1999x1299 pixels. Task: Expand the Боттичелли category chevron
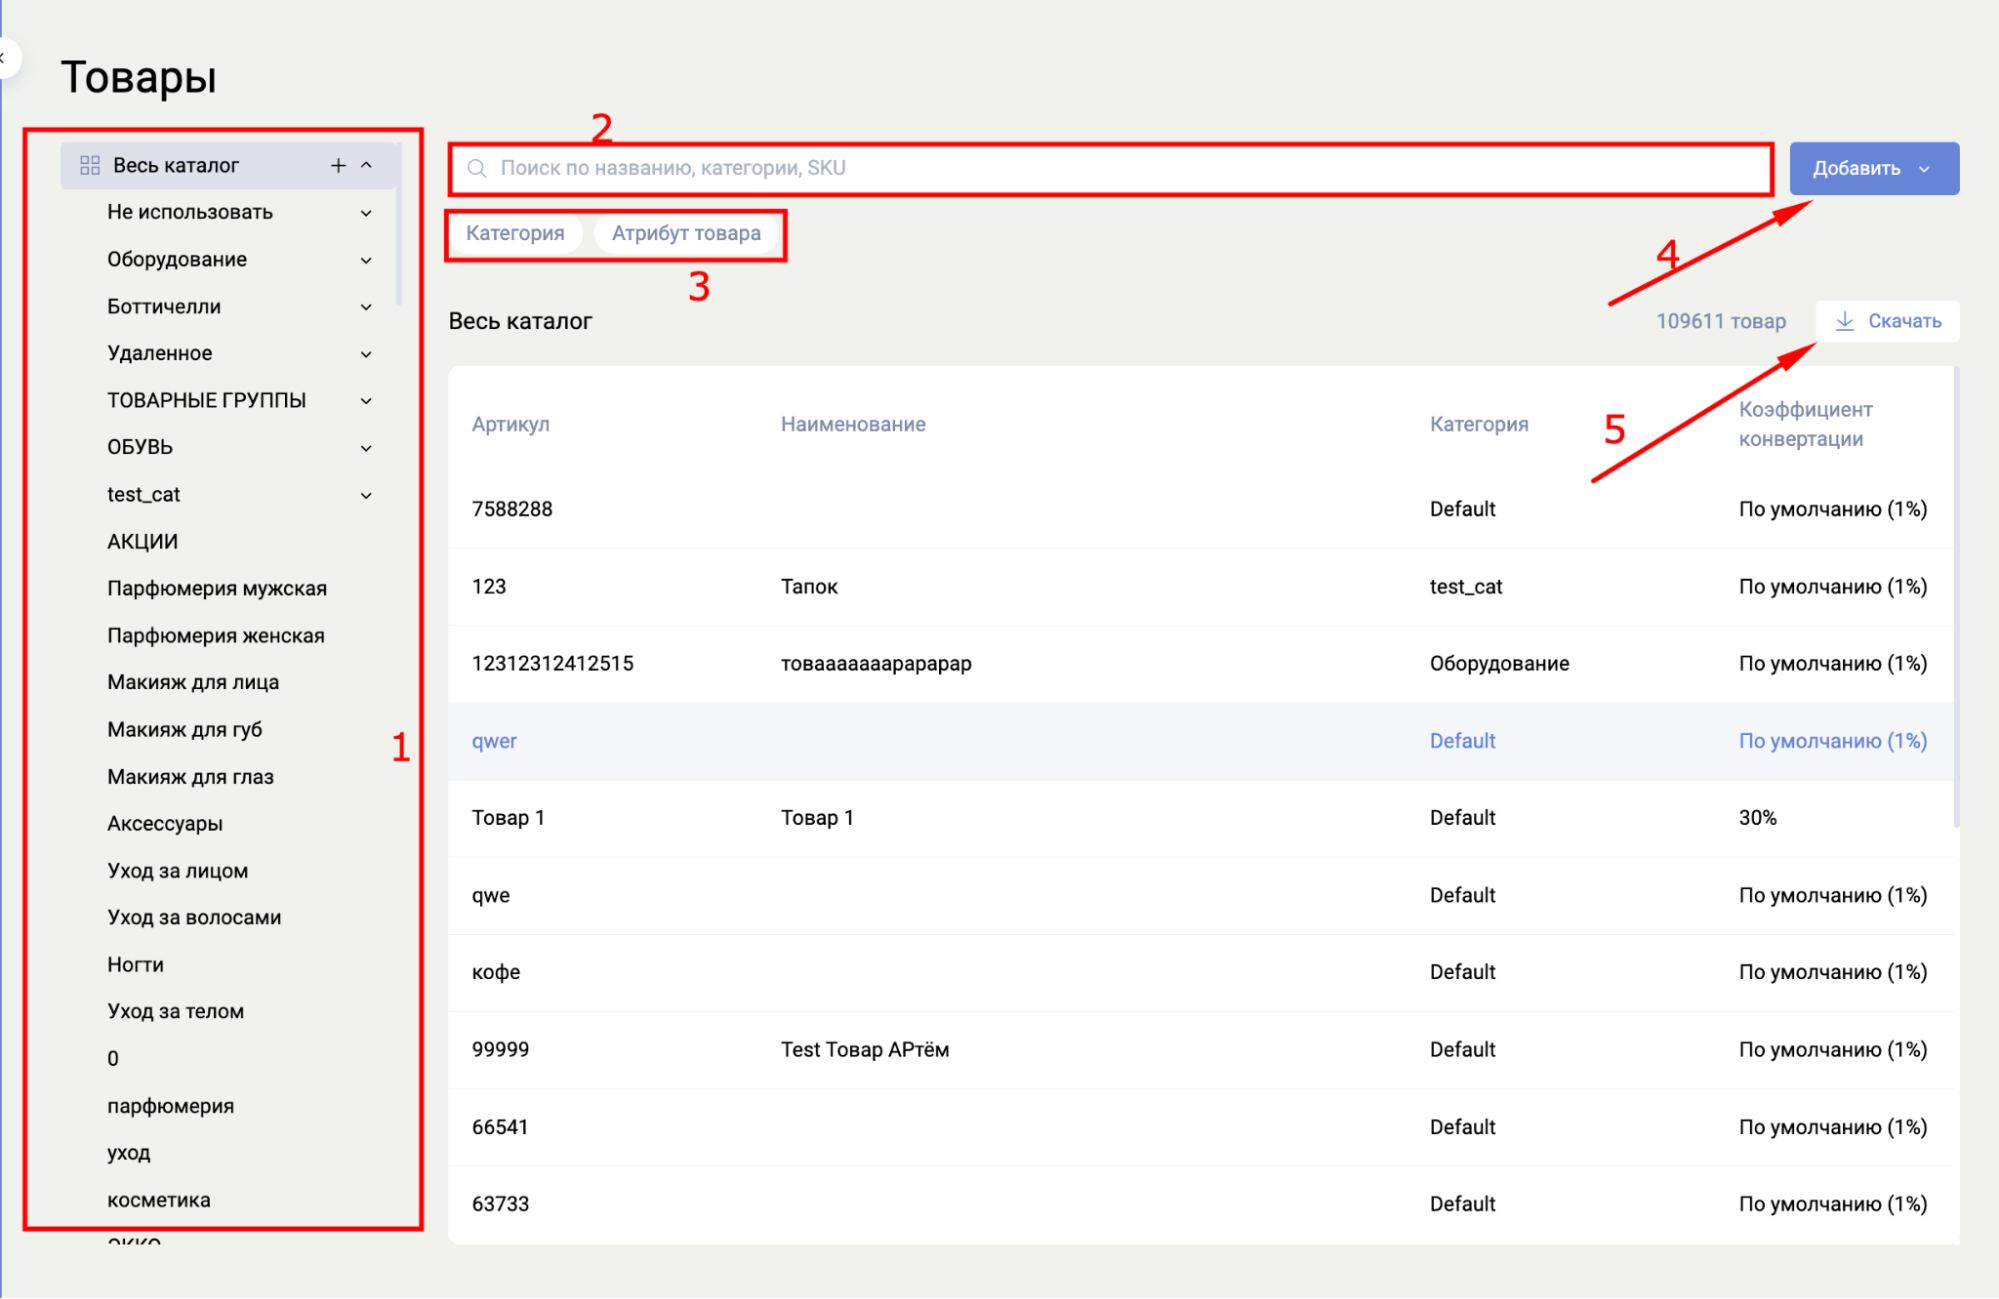(366, 307)
